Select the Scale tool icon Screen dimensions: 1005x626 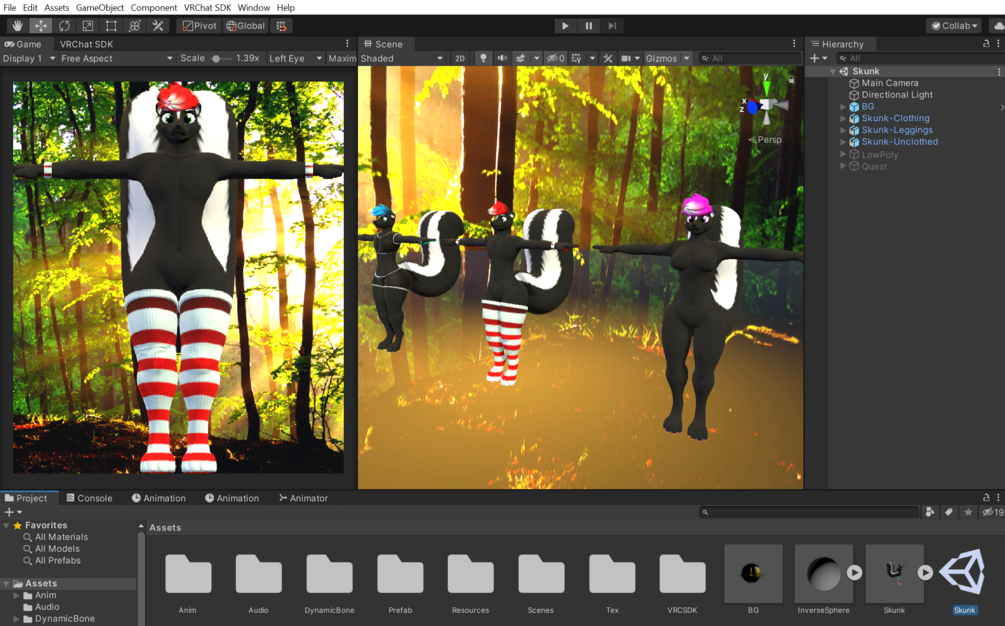point(87,26)
